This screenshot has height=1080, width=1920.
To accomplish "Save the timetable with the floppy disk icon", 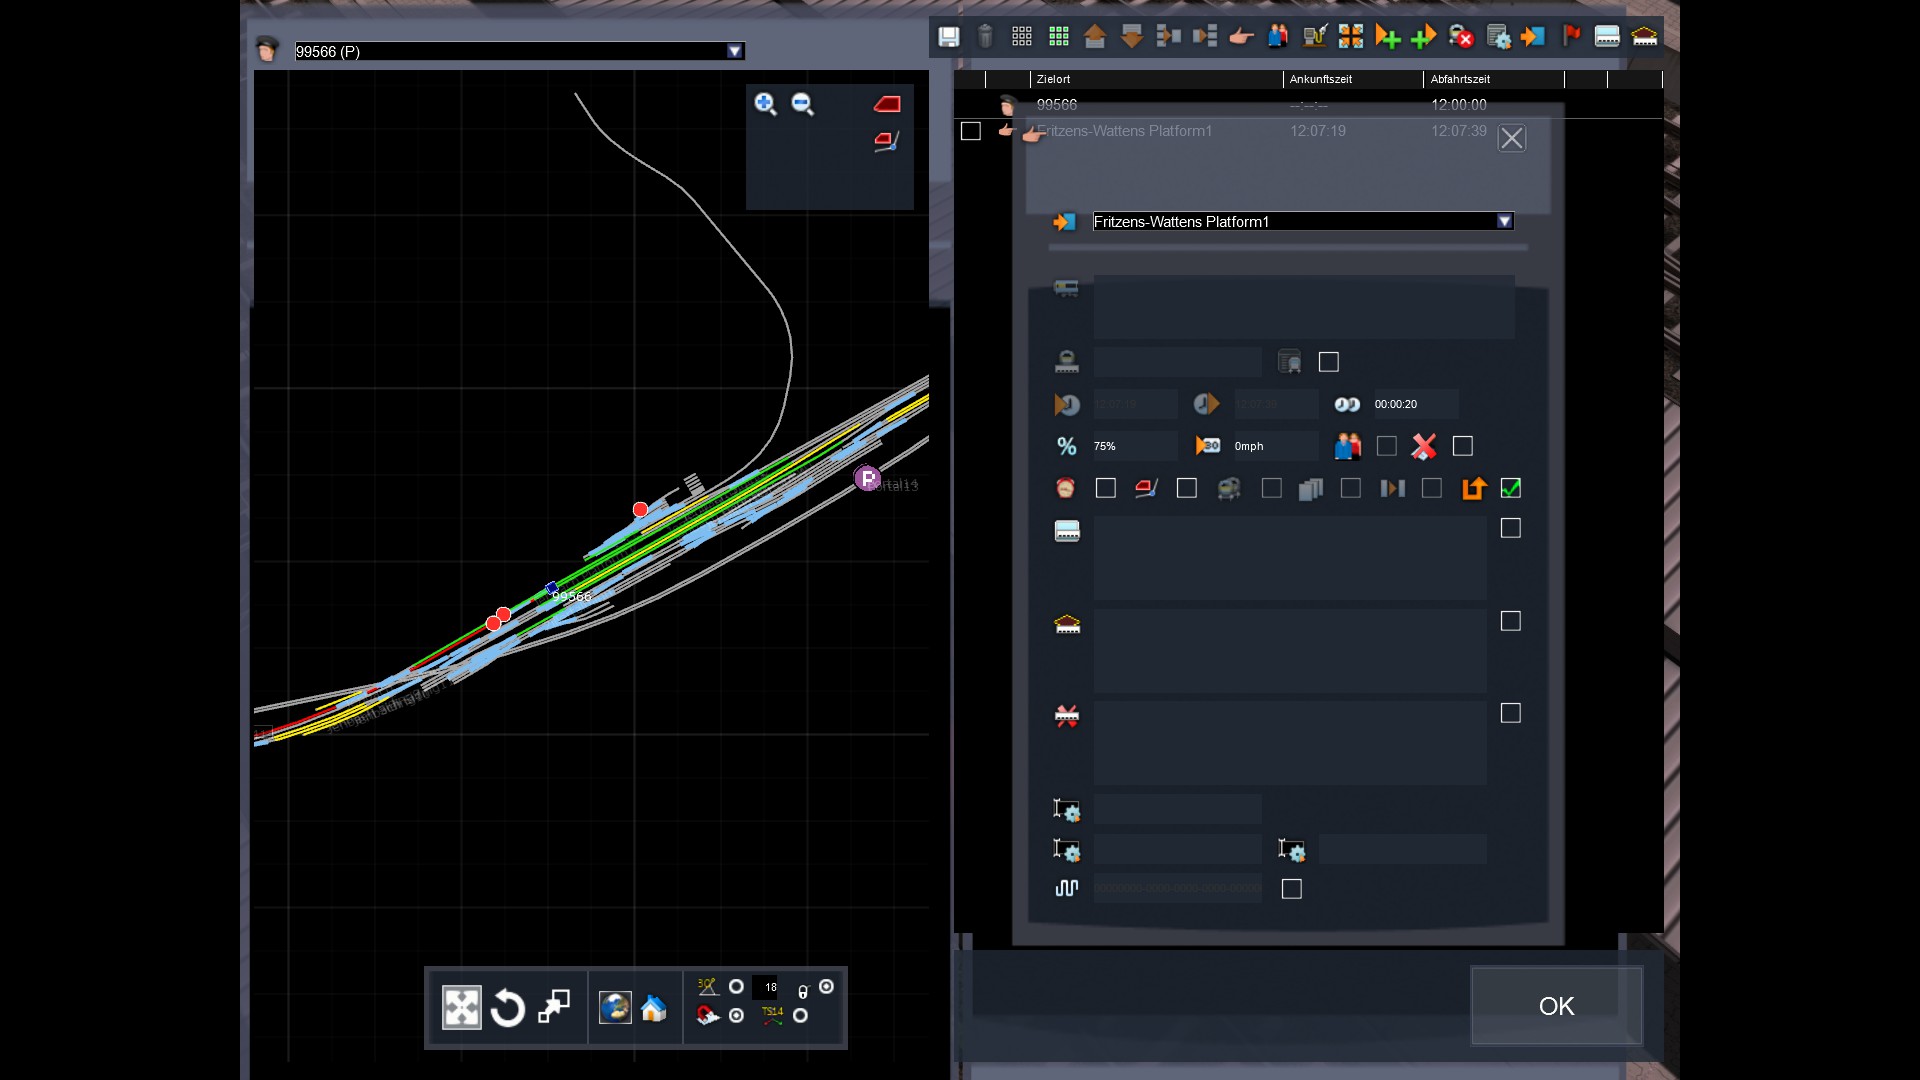I will coord(948,37).
